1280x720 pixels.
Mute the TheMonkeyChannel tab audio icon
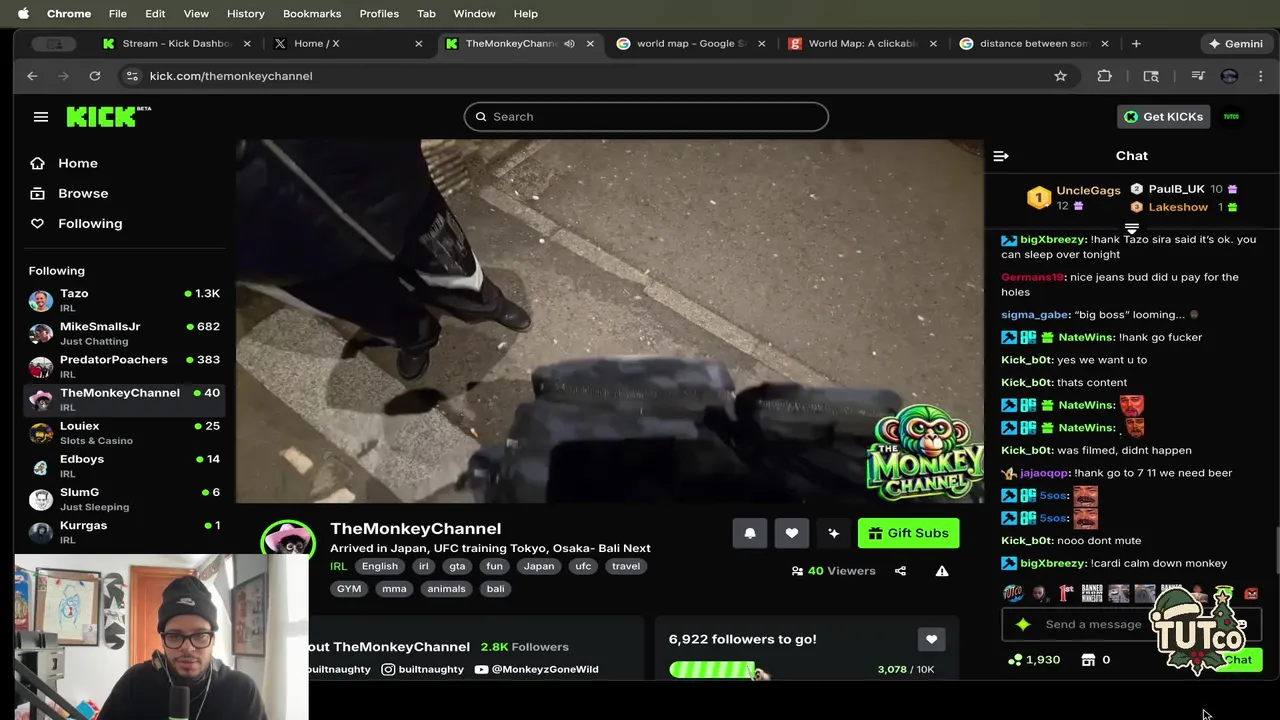pos(569,44)
